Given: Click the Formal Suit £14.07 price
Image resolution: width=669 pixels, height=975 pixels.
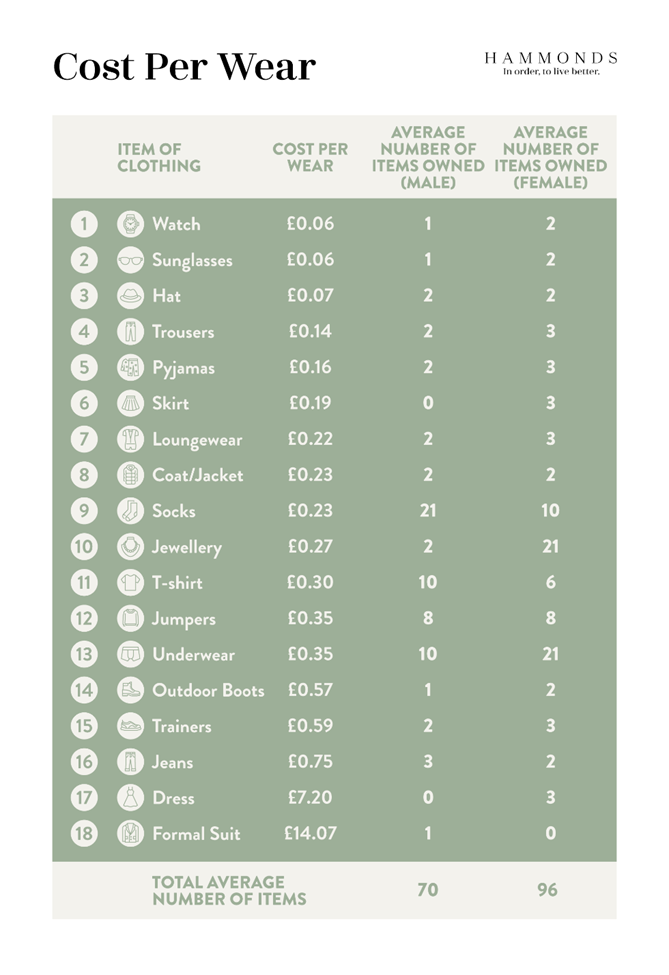Looking at the screenshot, I should tap(310, 833).
